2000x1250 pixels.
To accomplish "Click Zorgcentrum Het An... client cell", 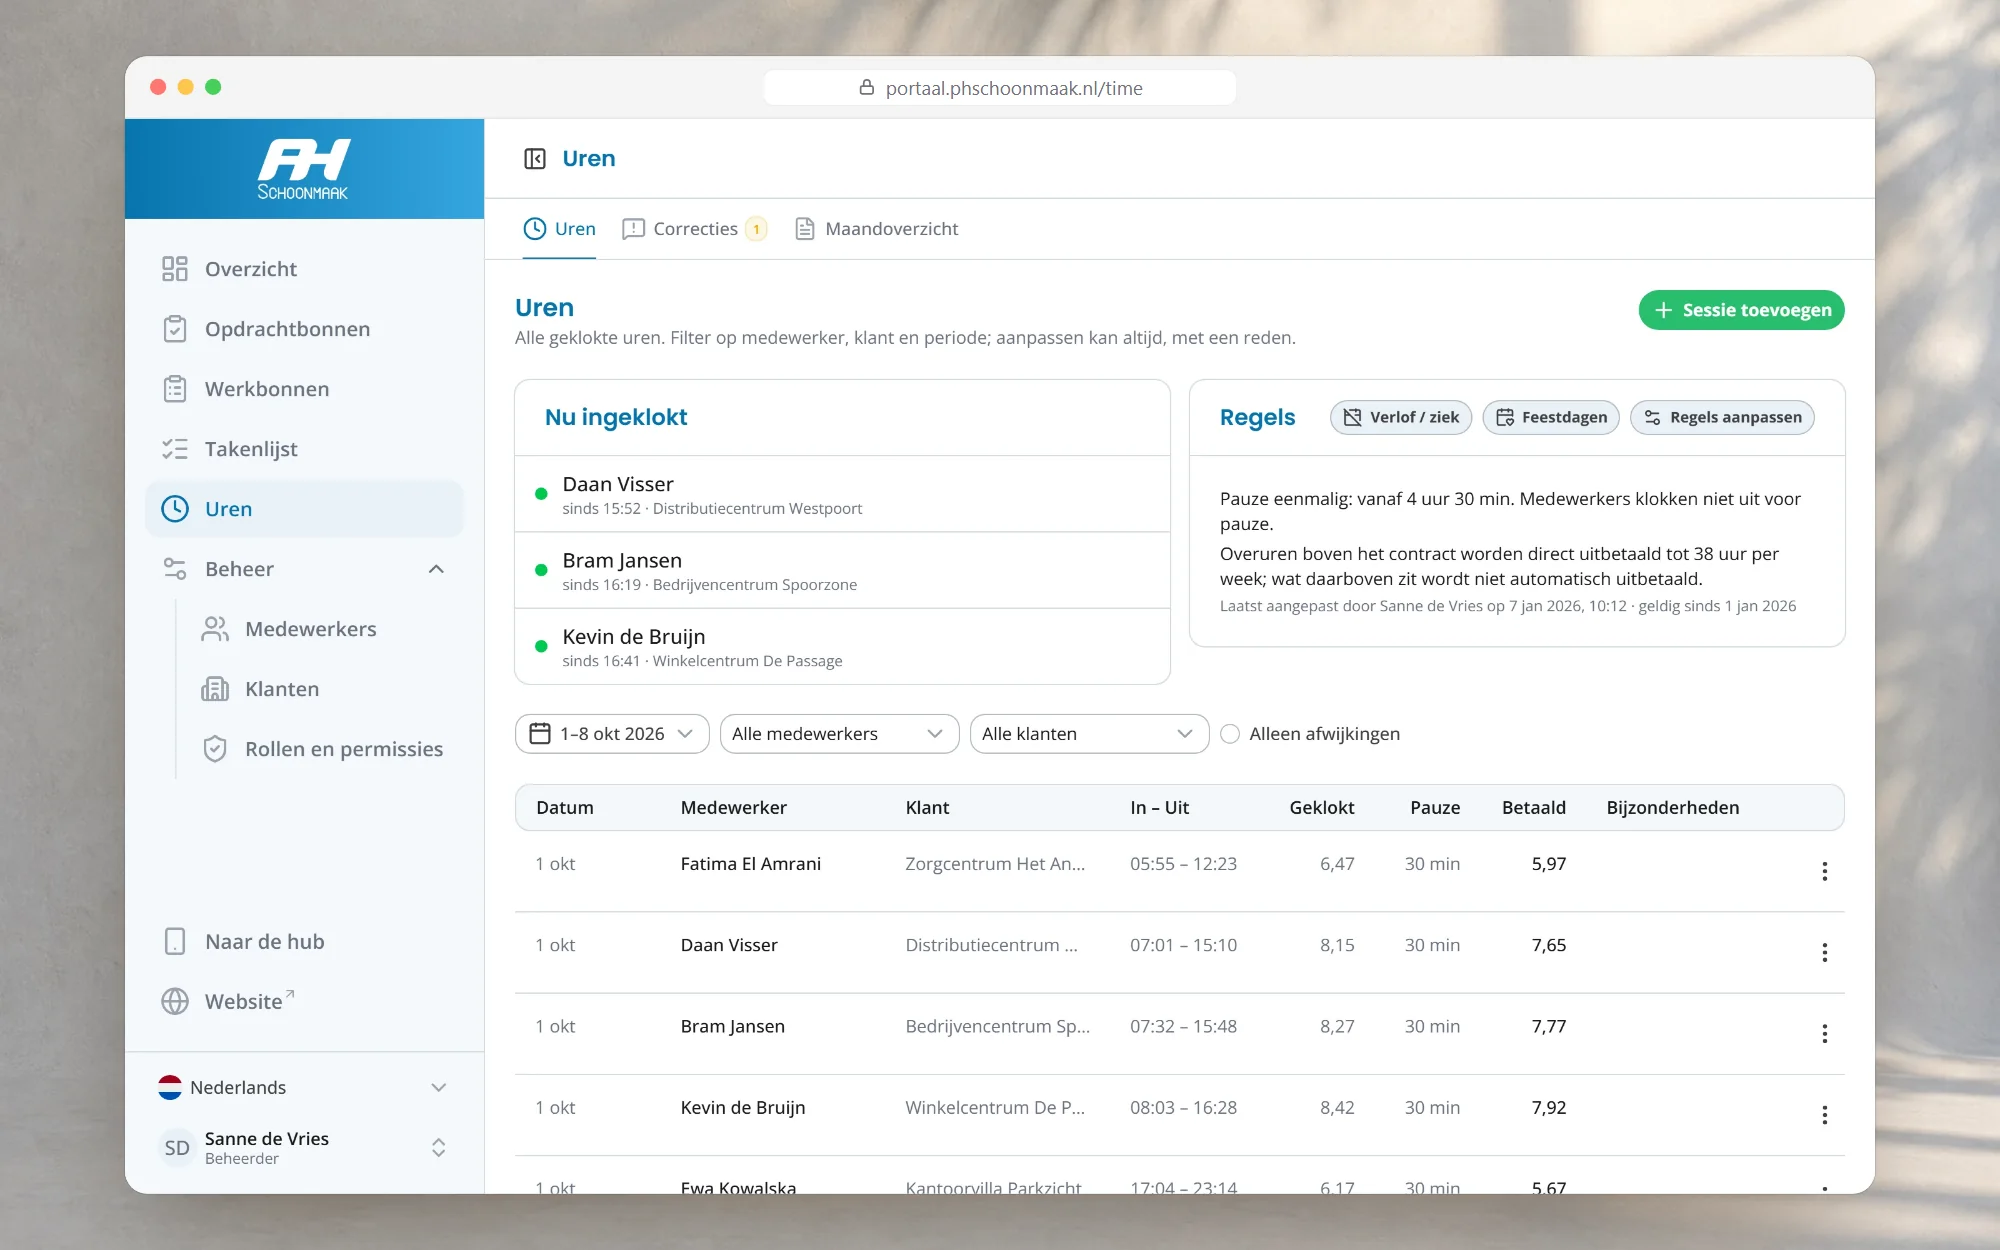I will [995, 864].
